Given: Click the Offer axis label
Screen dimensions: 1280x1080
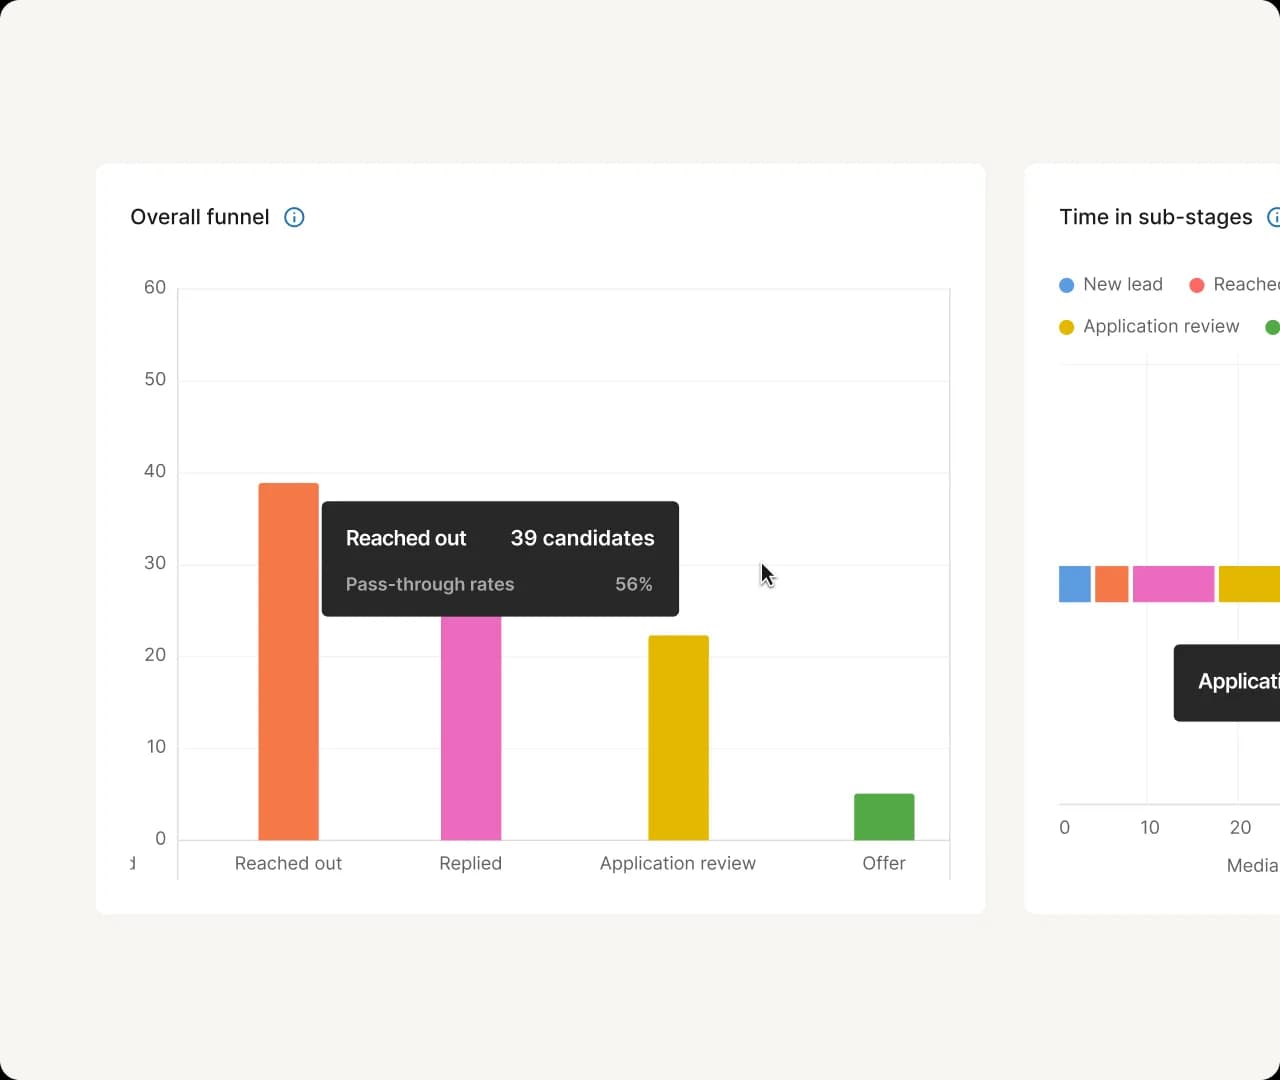Looking at the screenshot, I should [884, 863].
